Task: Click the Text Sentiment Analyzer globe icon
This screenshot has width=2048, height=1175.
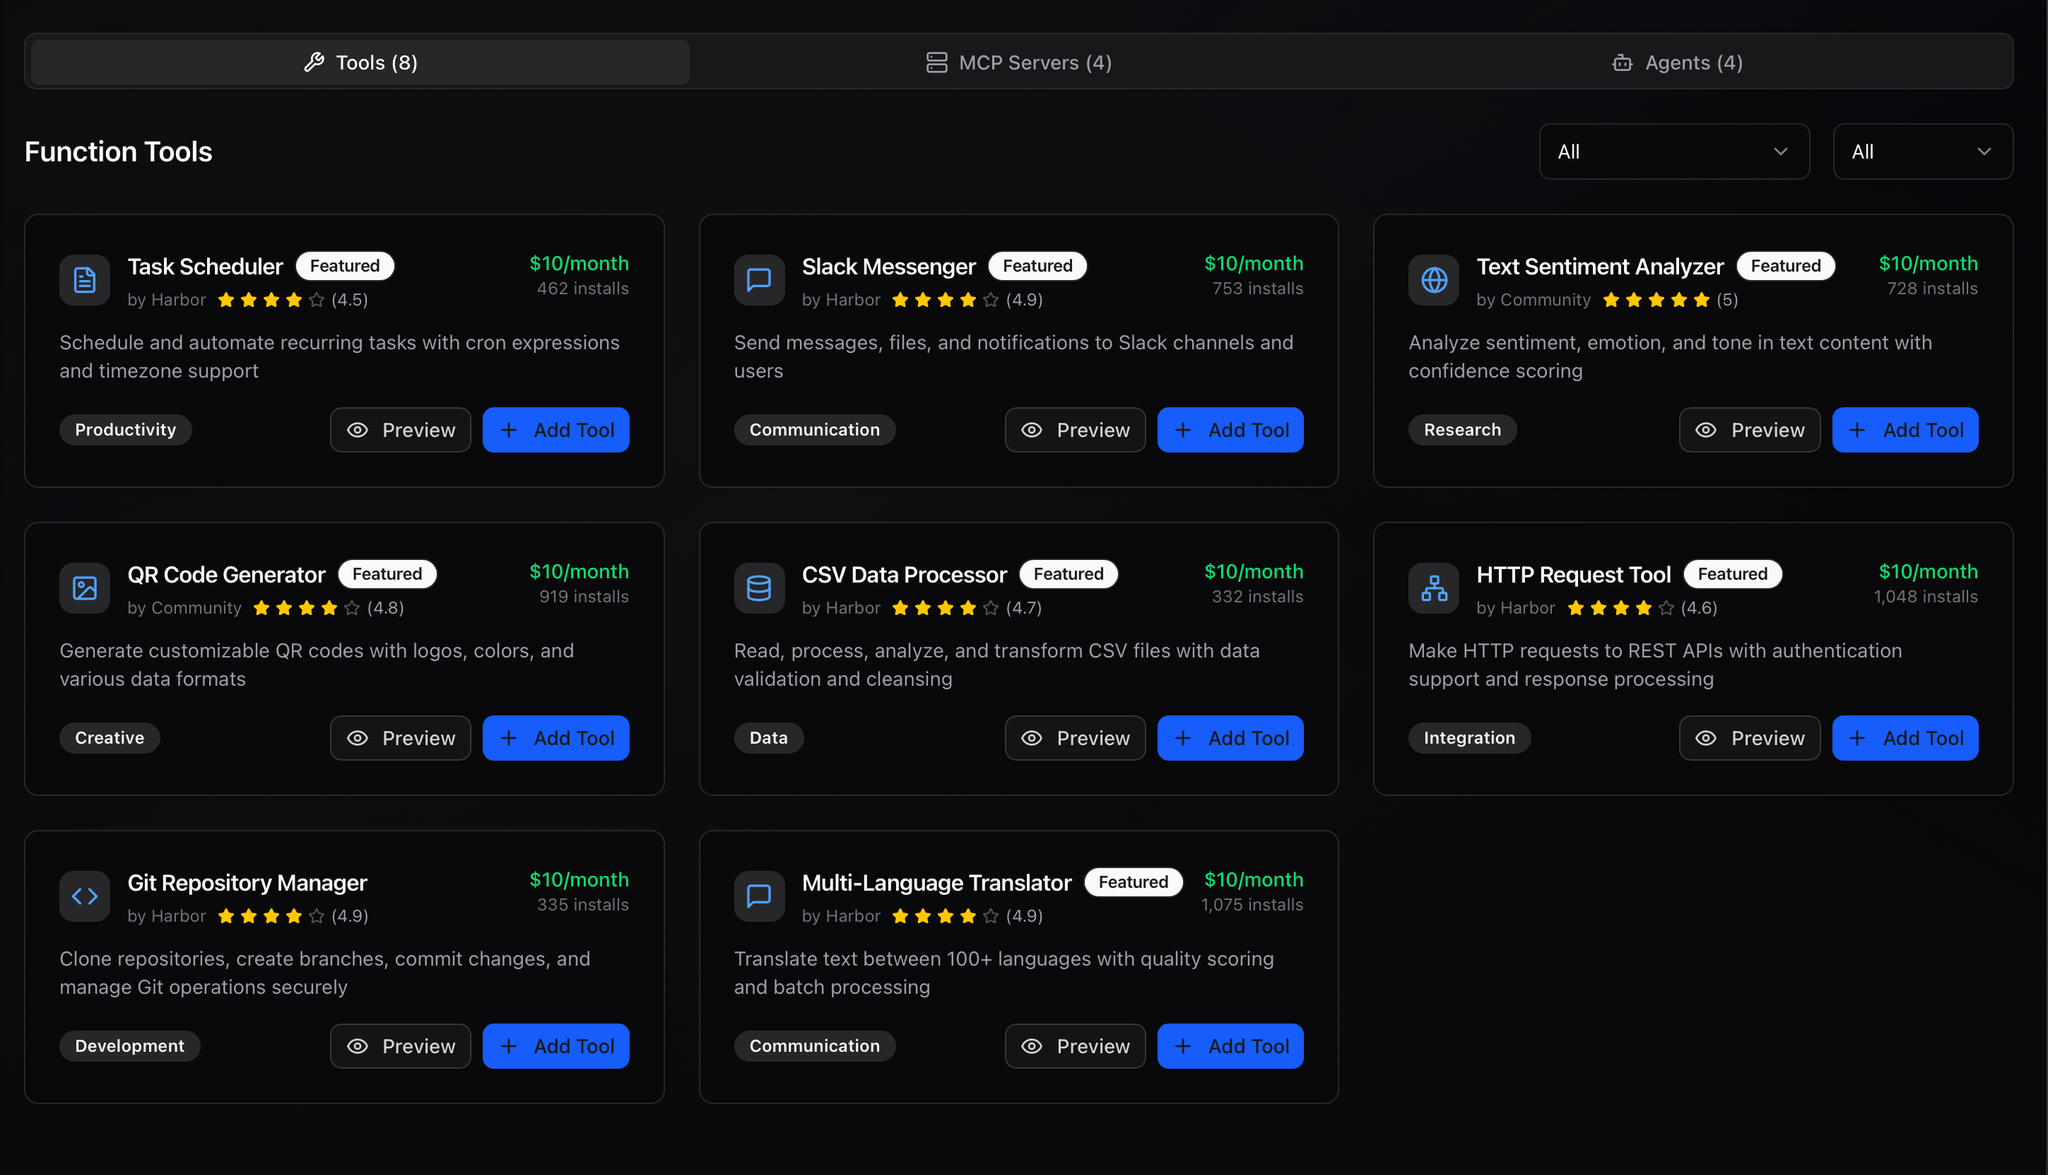Action: pos(1434,280)
